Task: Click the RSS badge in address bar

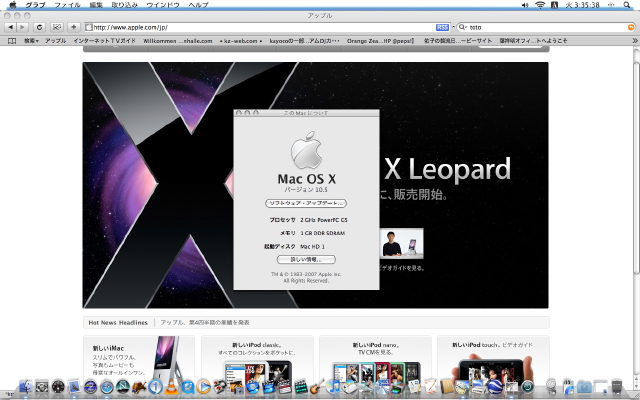Action: (442, 27)
